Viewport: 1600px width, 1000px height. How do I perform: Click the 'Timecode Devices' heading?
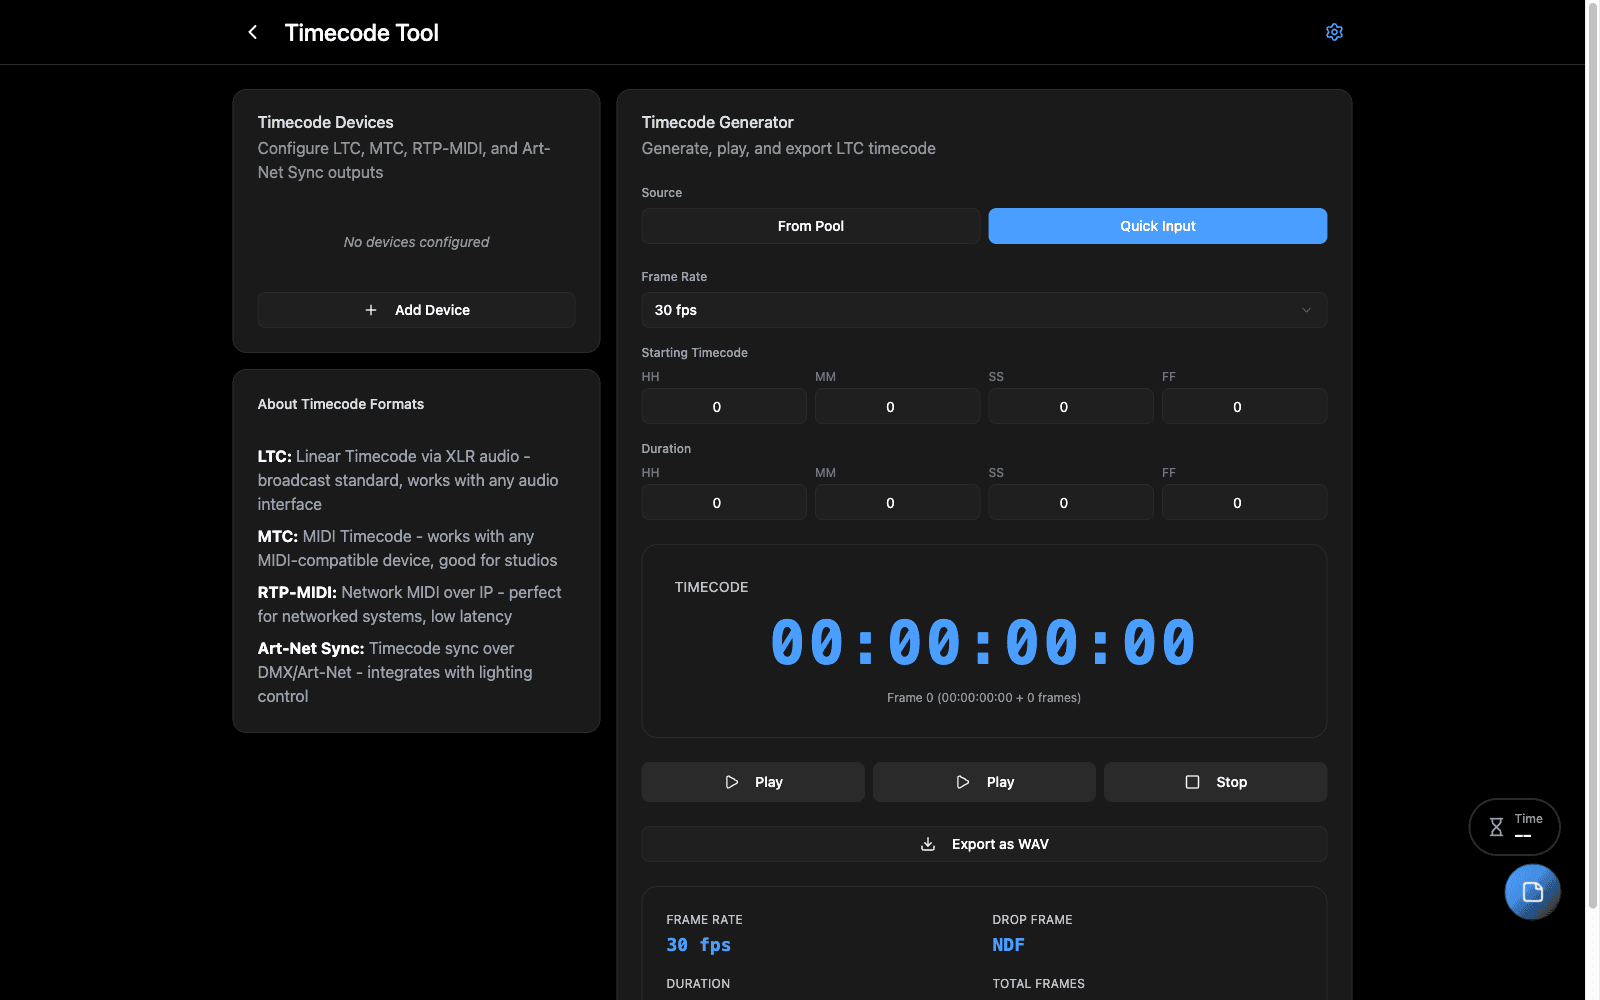(x=326, y=122)
